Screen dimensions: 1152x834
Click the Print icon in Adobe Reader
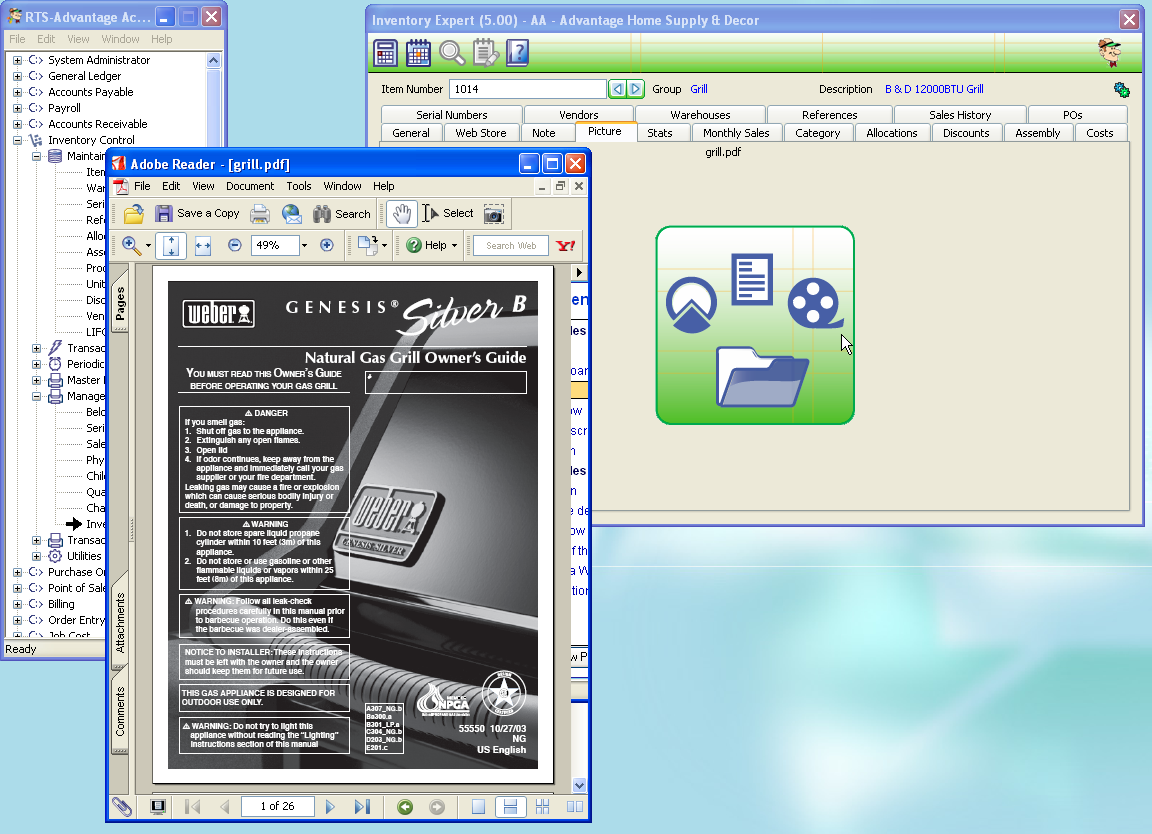coord(259,214)
